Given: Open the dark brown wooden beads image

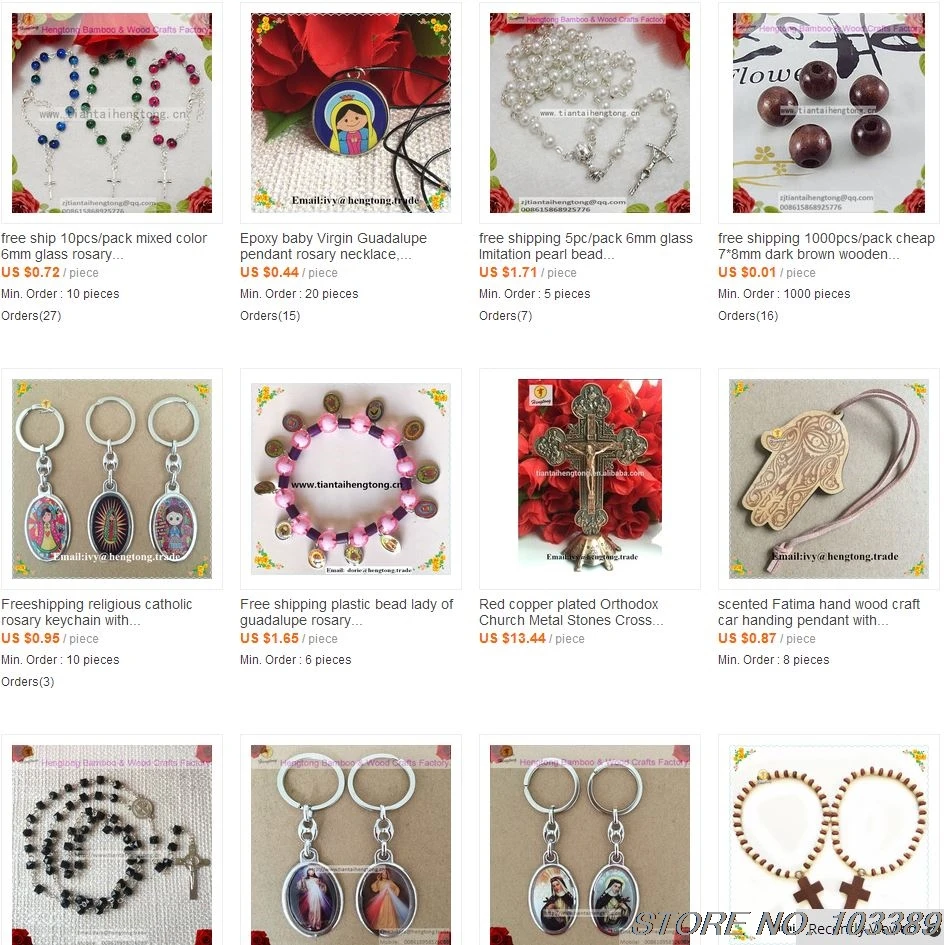Looking at the screenshot, I should (829, 113).
